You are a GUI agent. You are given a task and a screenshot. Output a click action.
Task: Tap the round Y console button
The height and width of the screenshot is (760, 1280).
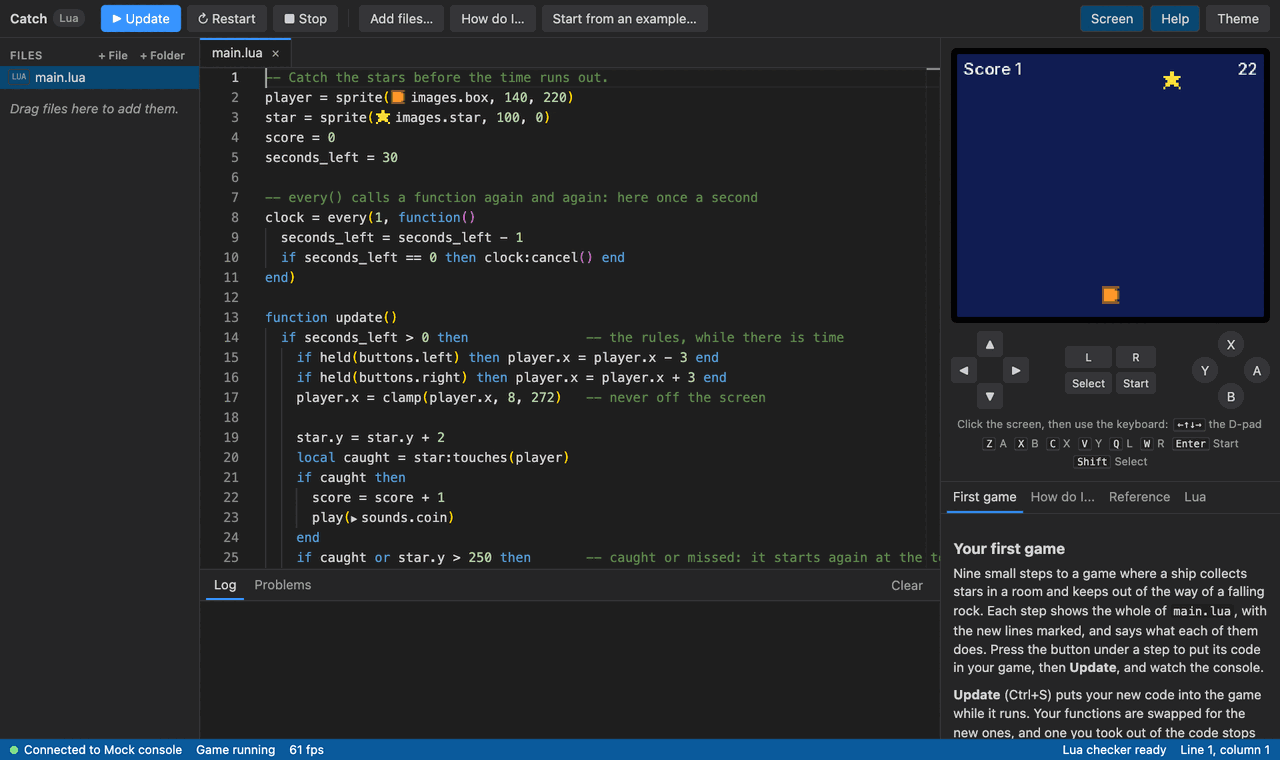click(1205, 371)
